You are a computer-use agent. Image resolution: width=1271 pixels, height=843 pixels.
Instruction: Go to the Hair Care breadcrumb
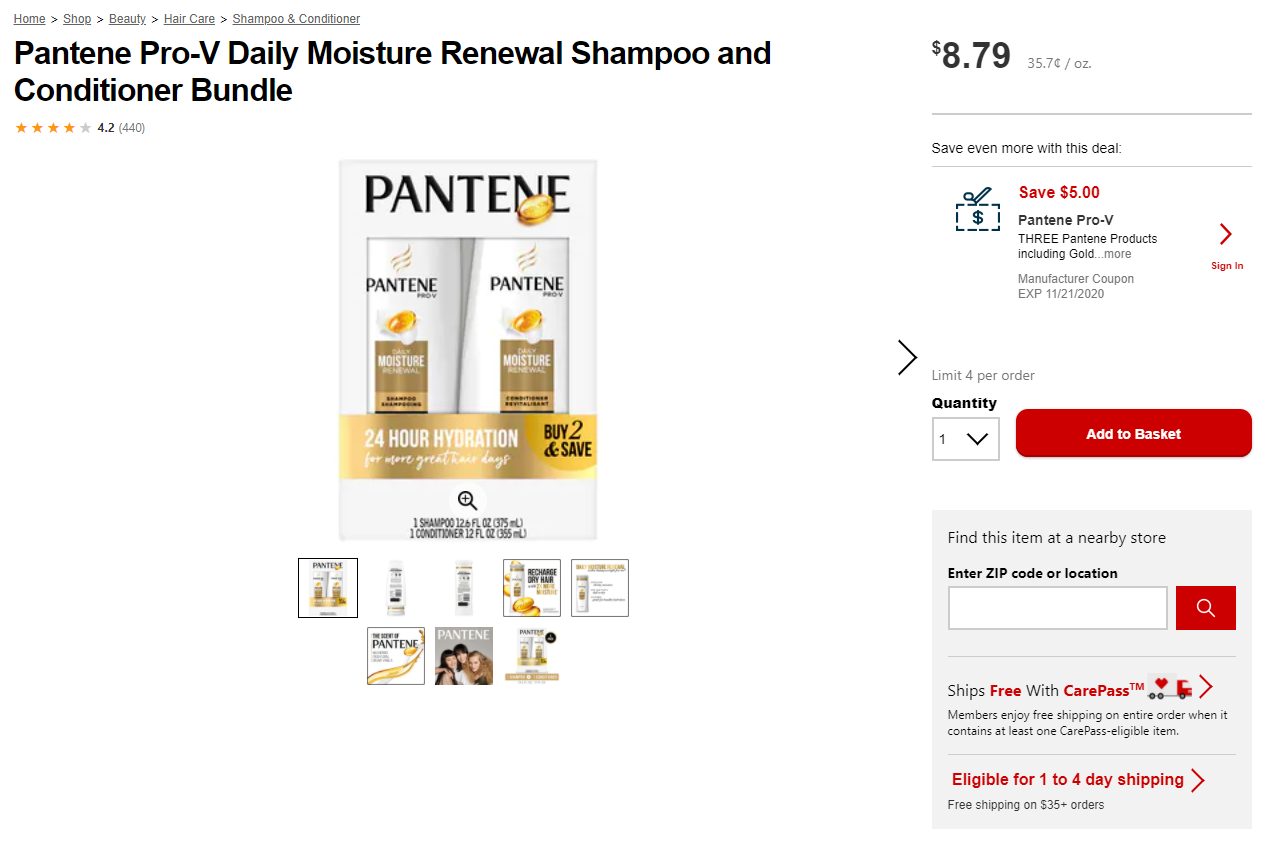point(190,19)
